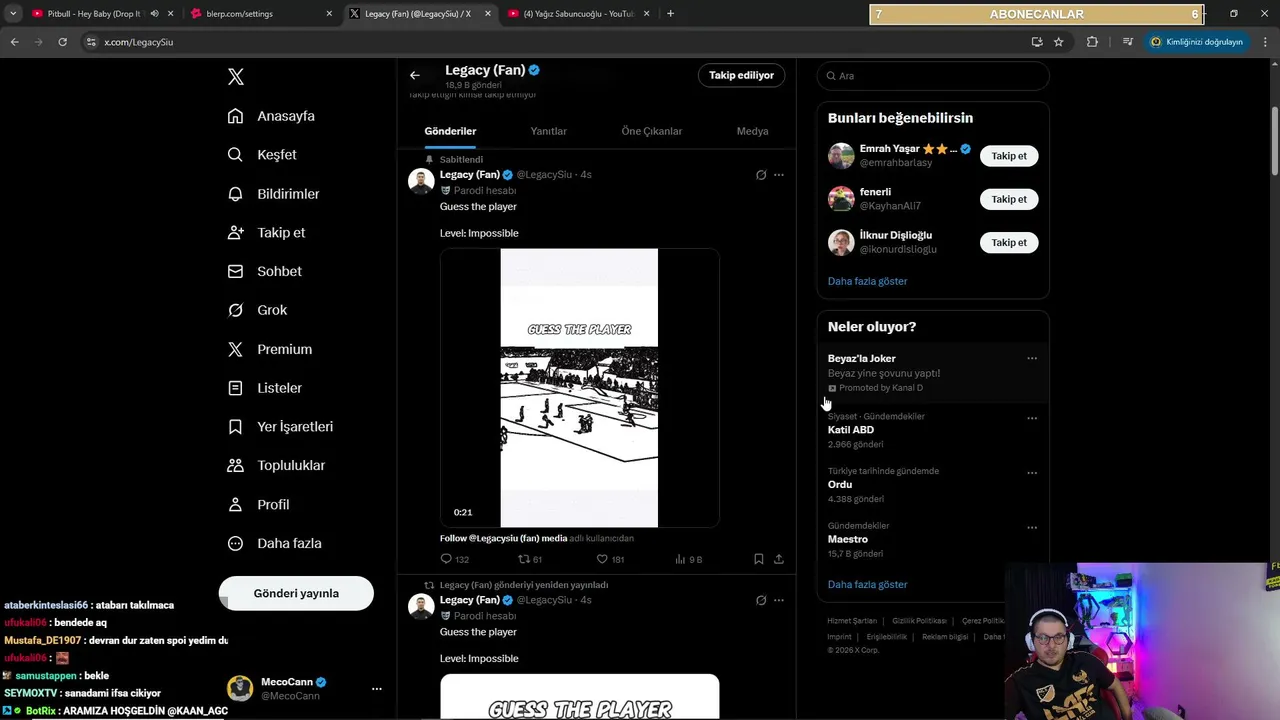Follow Emrah Yaşar

click(x=1009, y=156)
